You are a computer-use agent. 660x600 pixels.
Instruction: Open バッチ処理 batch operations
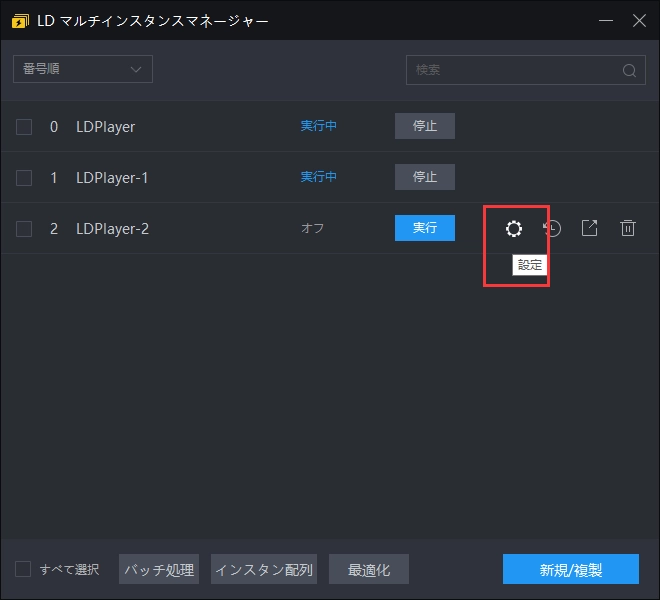tap(159, 569)
